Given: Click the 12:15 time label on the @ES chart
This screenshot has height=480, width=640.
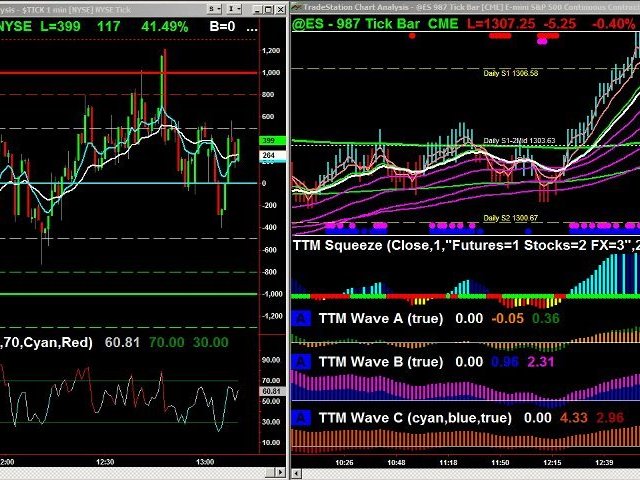Looking at the screenshot, I should 552,462.
